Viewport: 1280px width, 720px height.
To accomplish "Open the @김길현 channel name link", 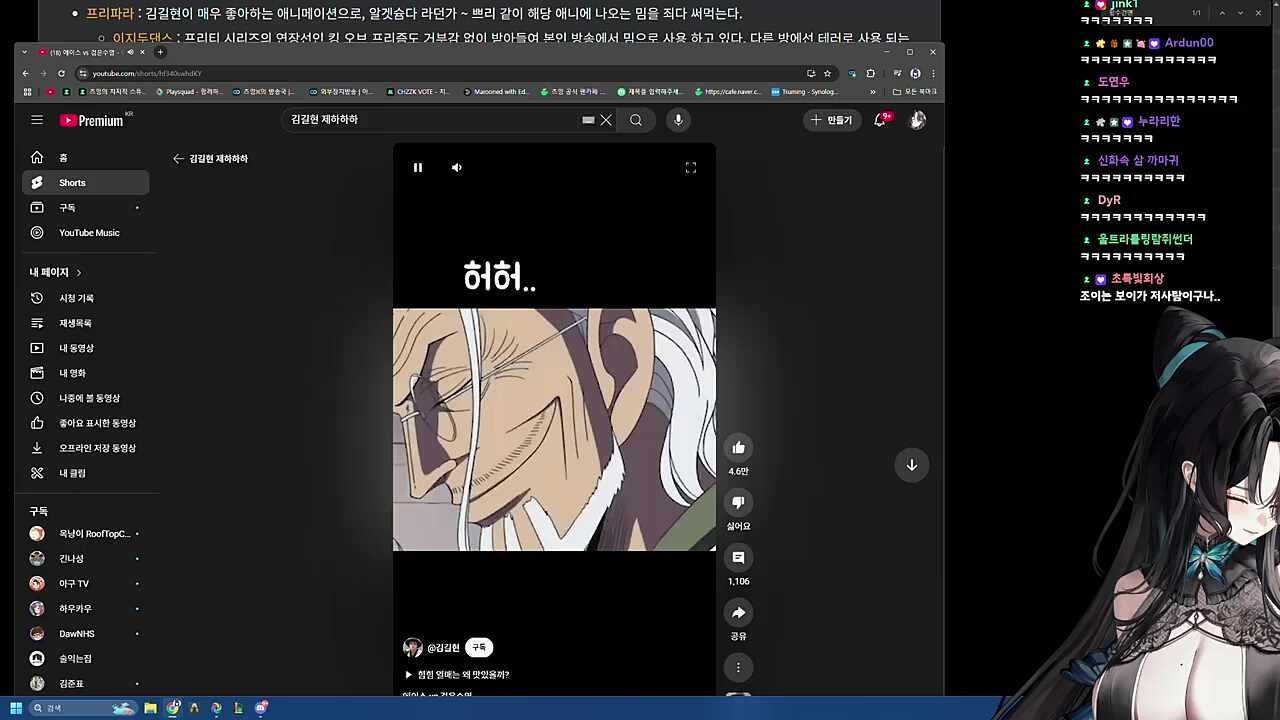I will coord(443,648).
